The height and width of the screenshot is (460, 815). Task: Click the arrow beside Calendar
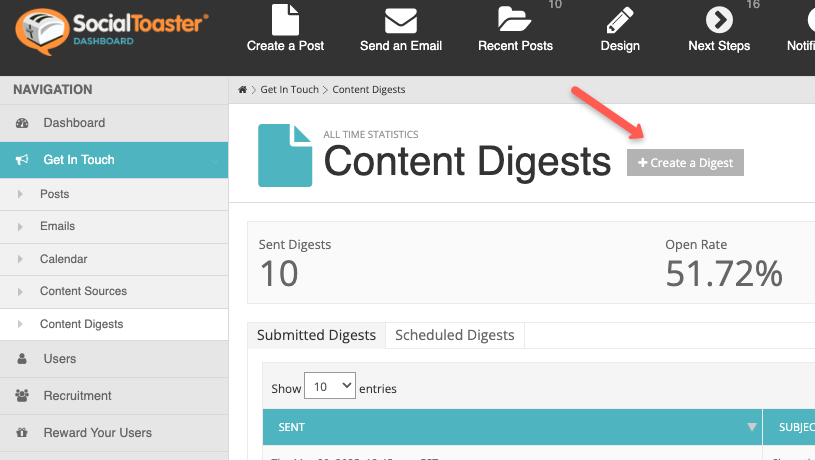click(x=20, y=259)
